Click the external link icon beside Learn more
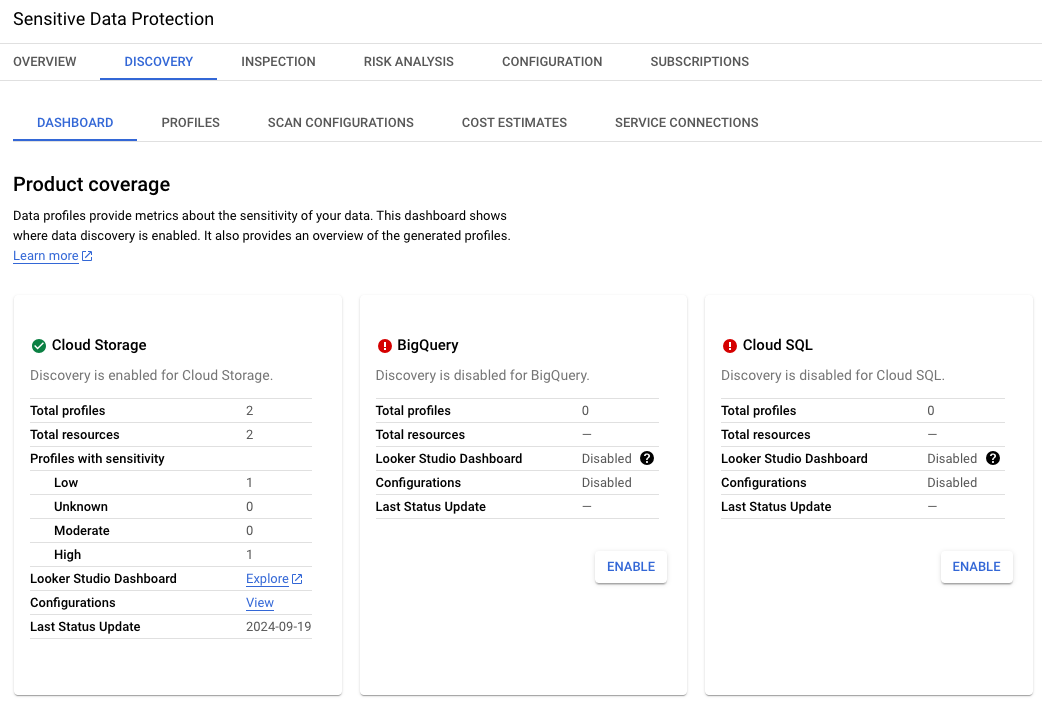1042x710 pixels. coord(87,256)
